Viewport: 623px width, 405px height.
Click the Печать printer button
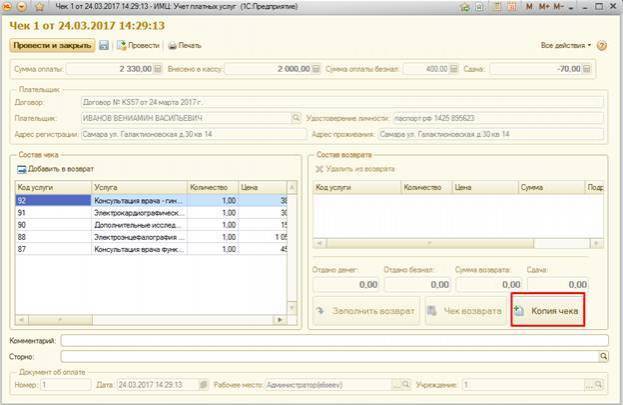[184, 46]
